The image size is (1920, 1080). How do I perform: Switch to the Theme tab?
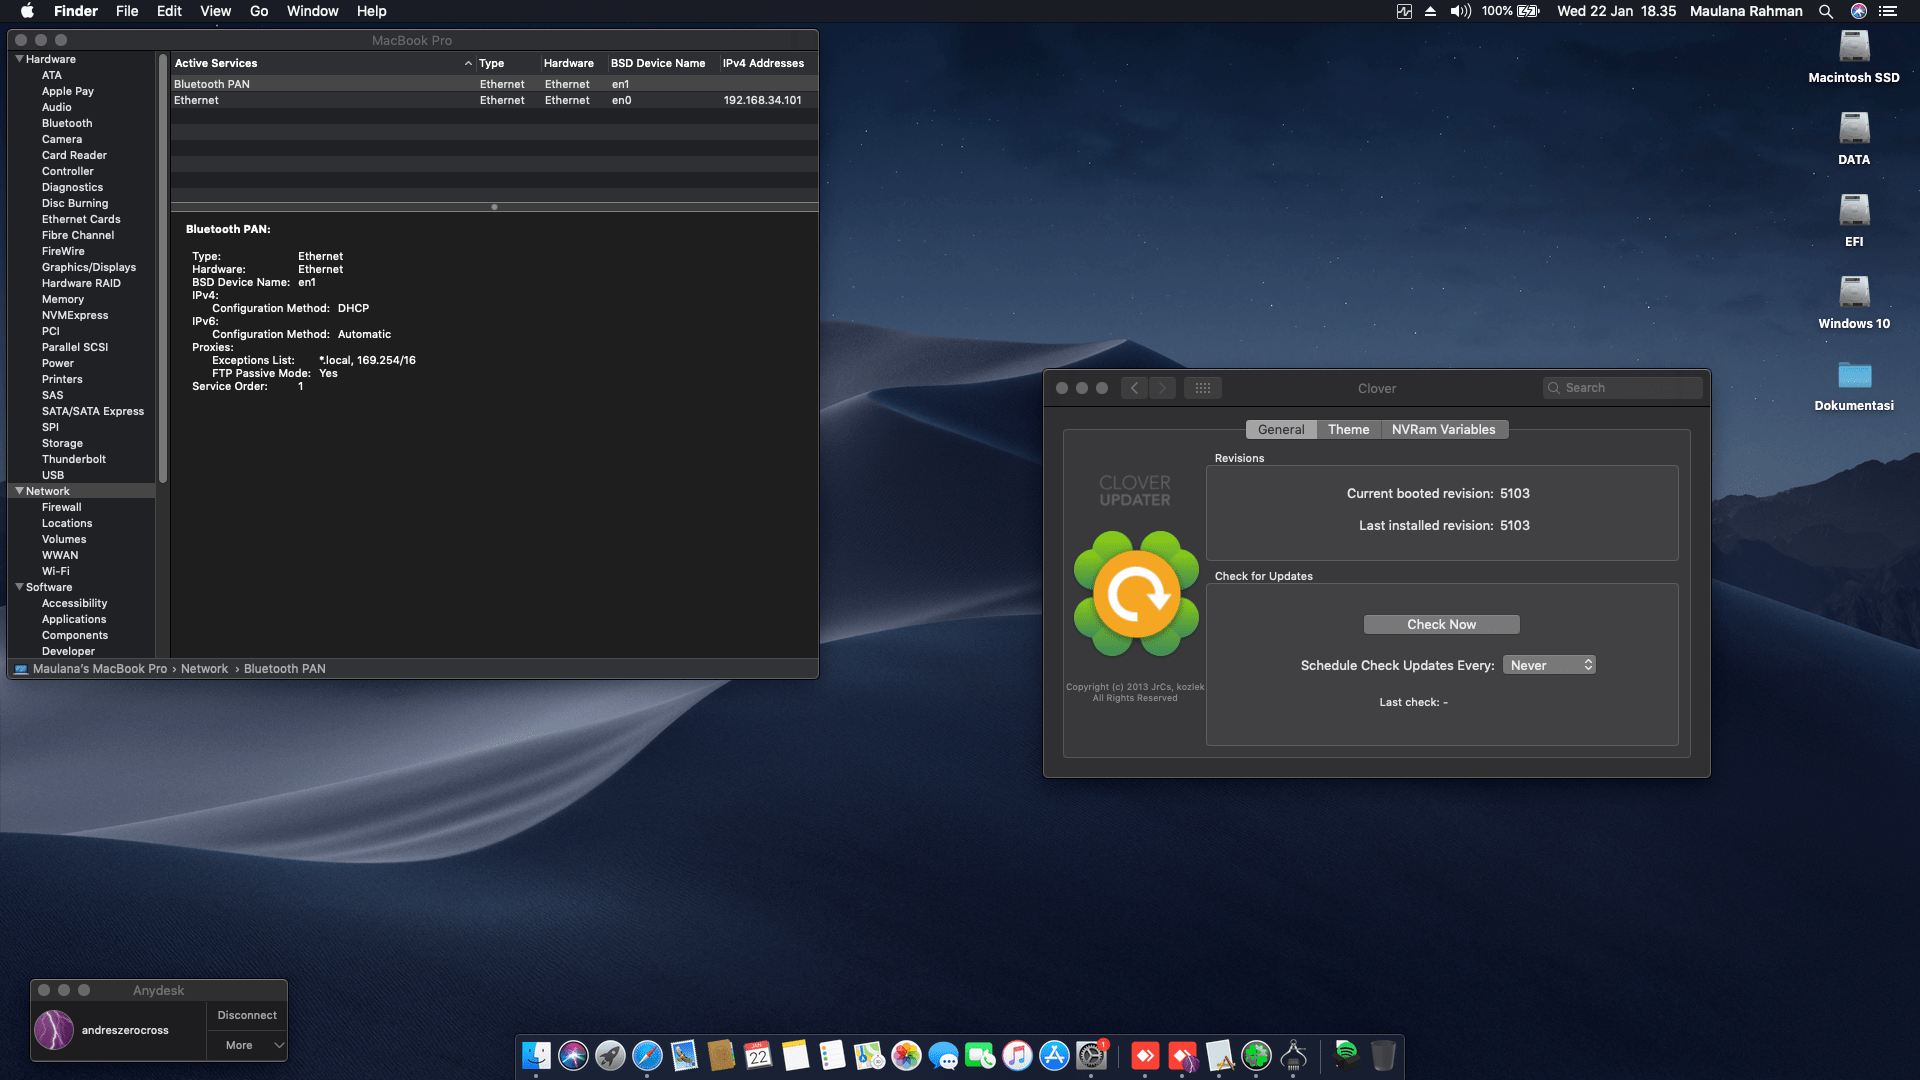click(1348, 429)
